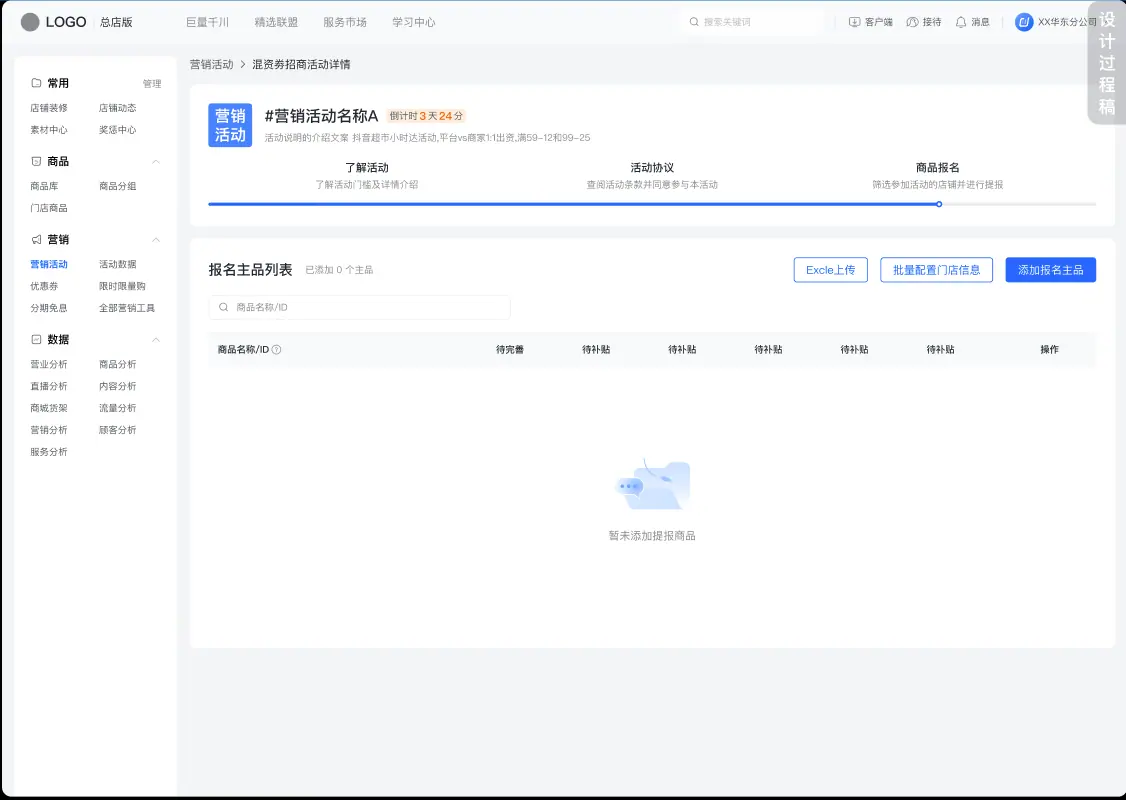Open 优惠券 in sidebar
The width and height of the screenshot is (1126, 800).
pyautogui.click(x=45, y=286)
